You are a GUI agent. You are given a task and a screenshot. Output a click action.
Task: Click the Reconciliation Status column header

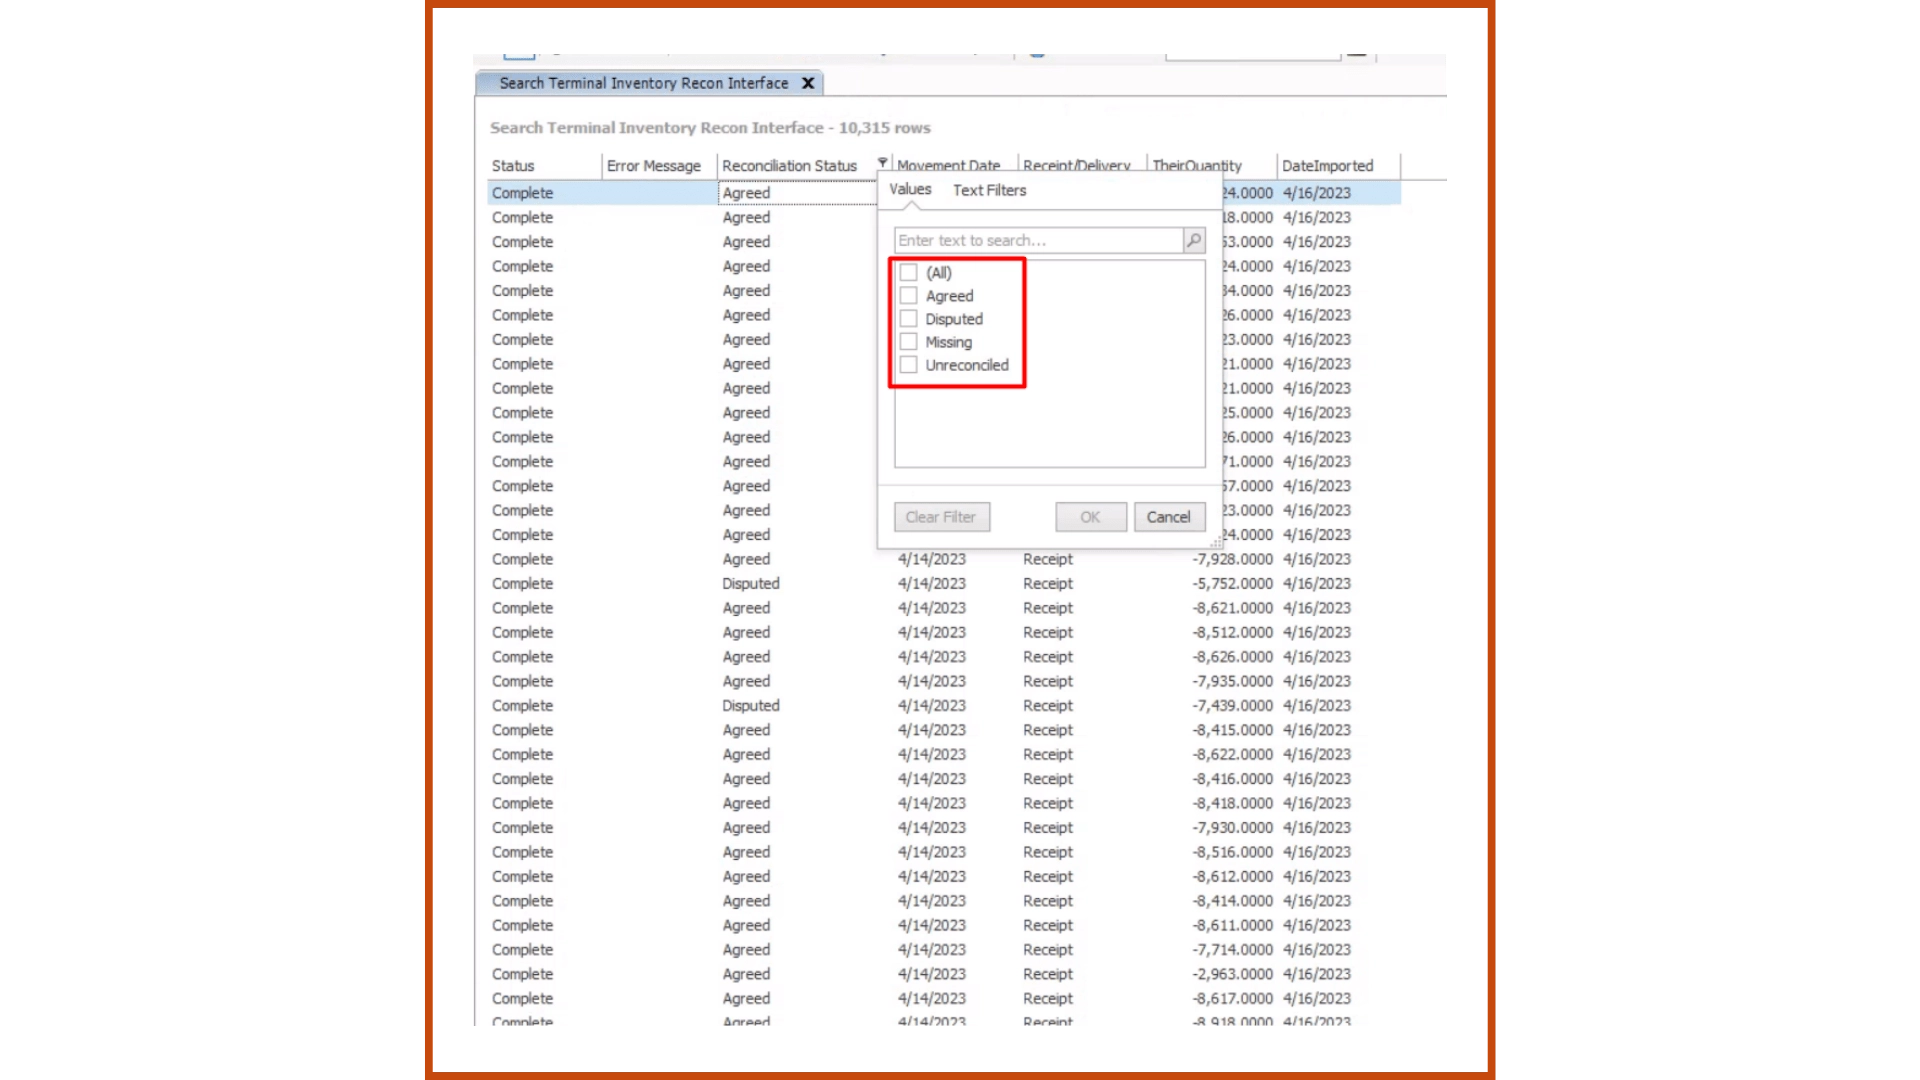[789, 166]
